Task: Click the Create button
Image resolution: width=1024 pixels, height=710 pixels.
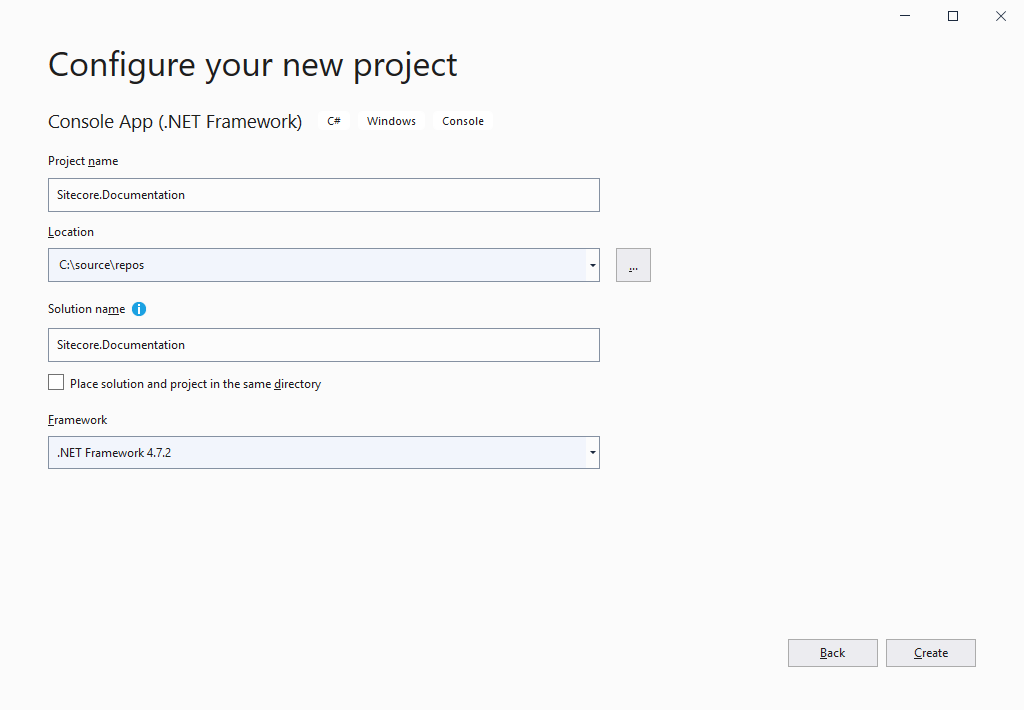Action: [931, 653]
